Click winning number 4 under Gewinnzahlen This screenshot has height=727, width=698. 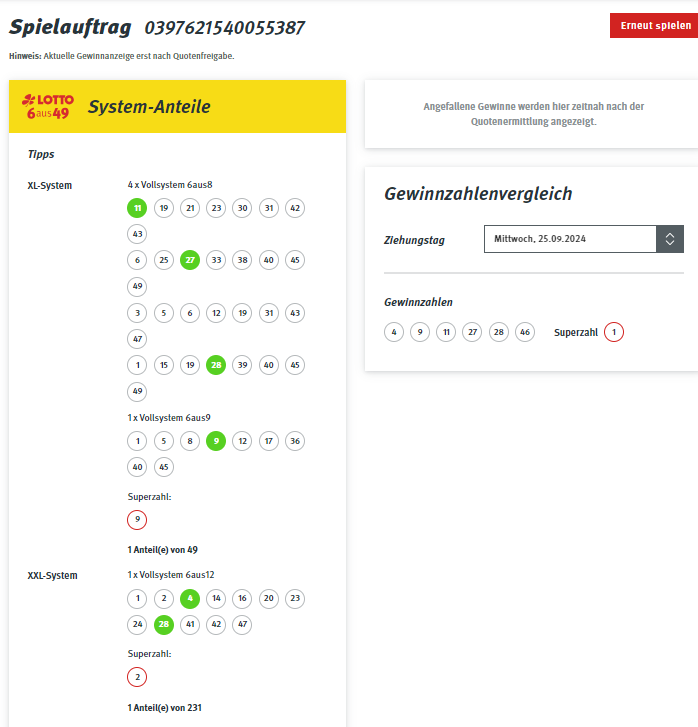pos(394,332)
